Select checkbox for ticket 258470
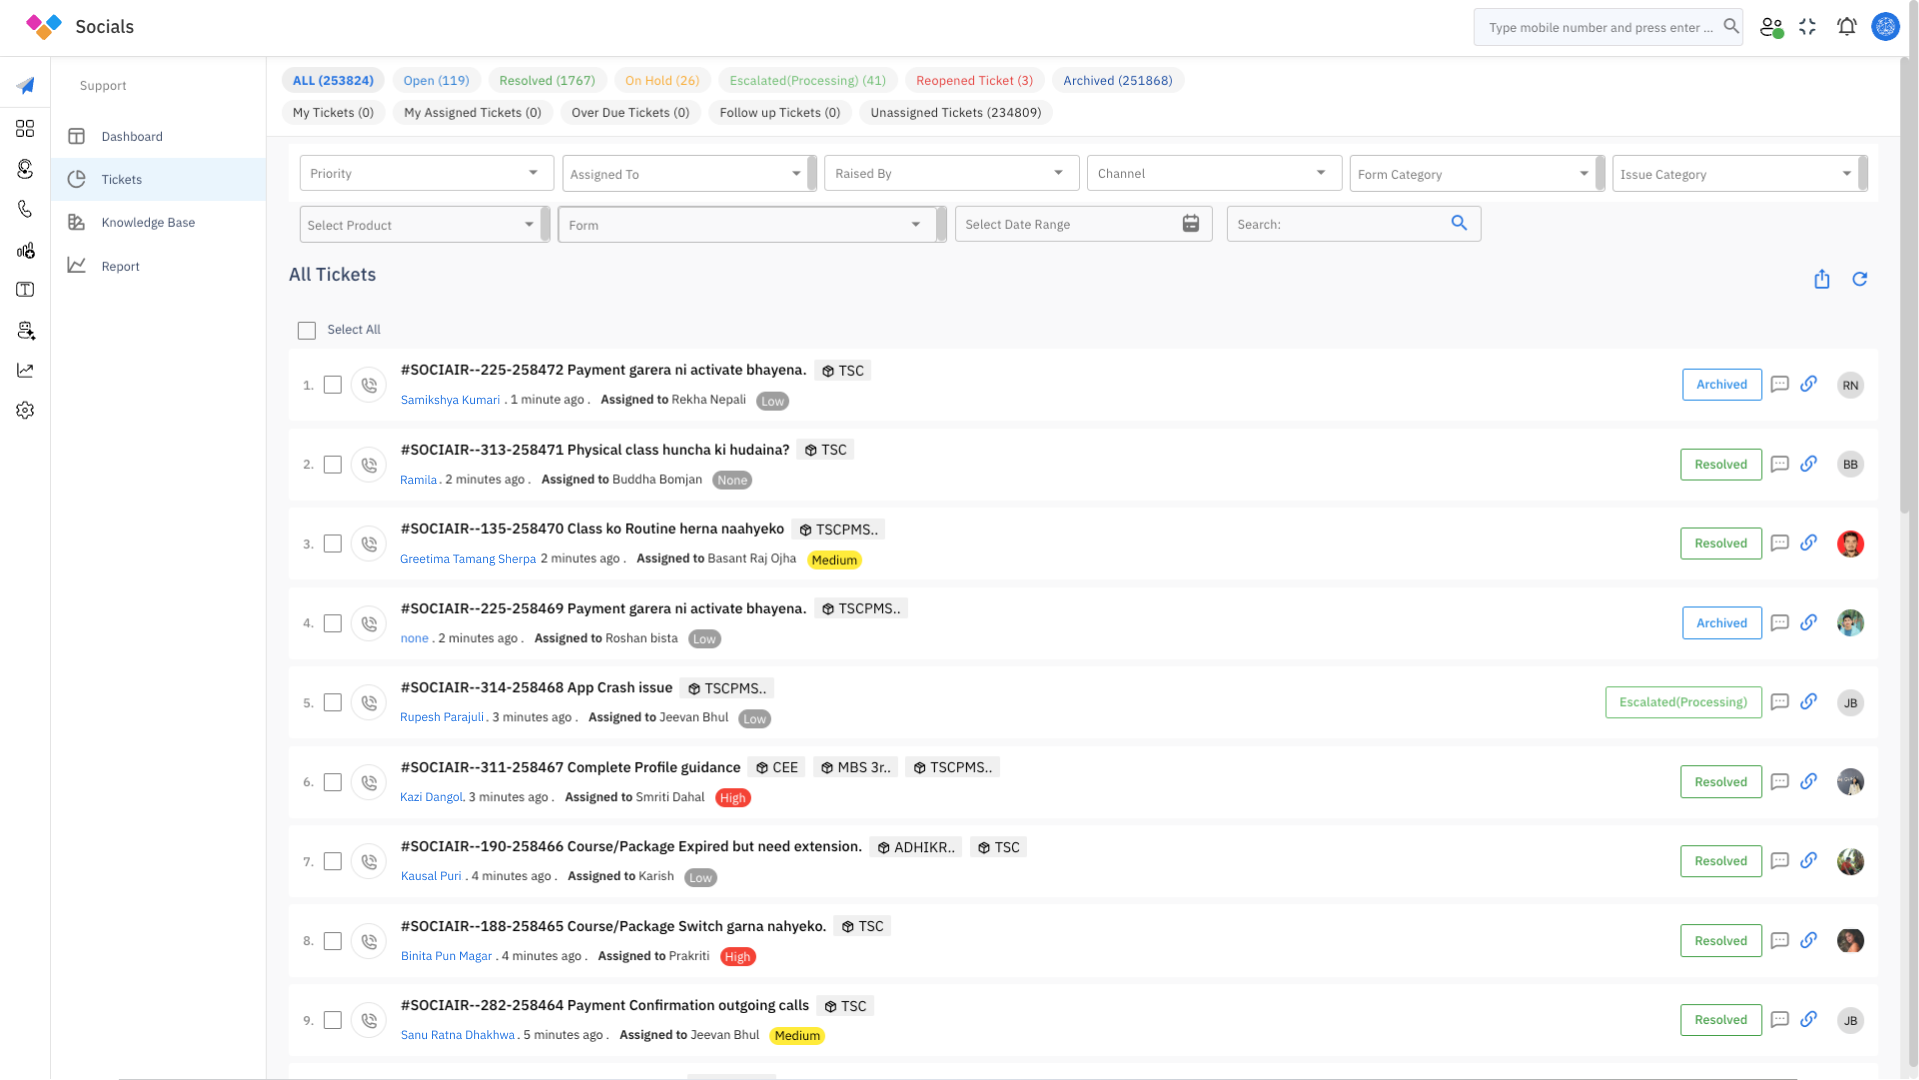 pos(333,544)
